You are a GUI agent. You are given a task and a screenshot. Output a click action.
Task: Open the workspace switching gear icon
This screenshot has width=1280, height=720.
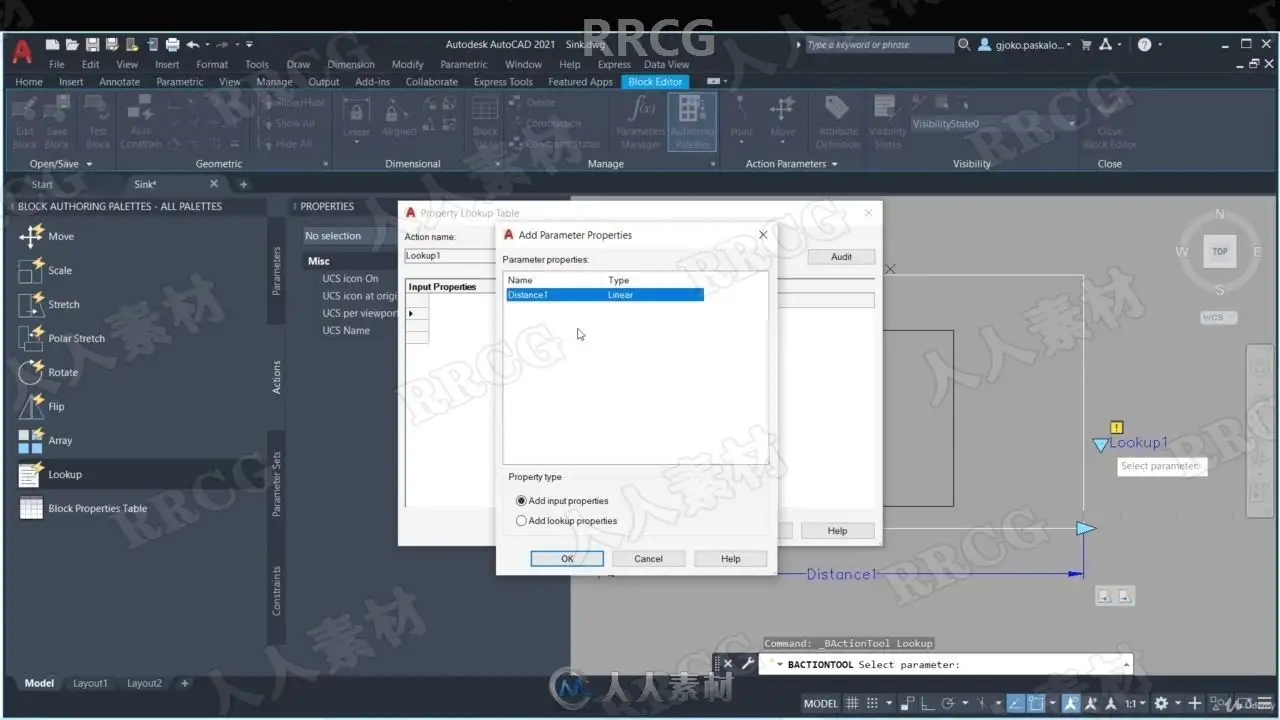coord(1161,703)
